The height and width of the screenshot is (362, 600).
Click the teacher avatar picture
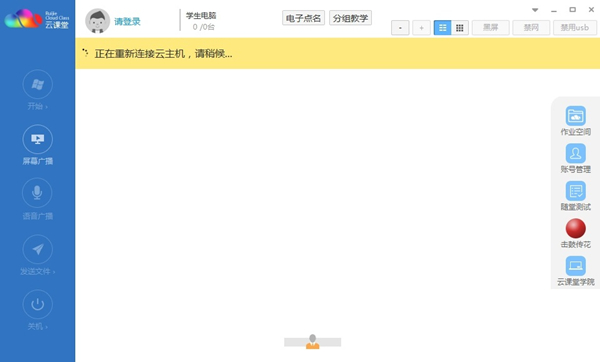97,21
